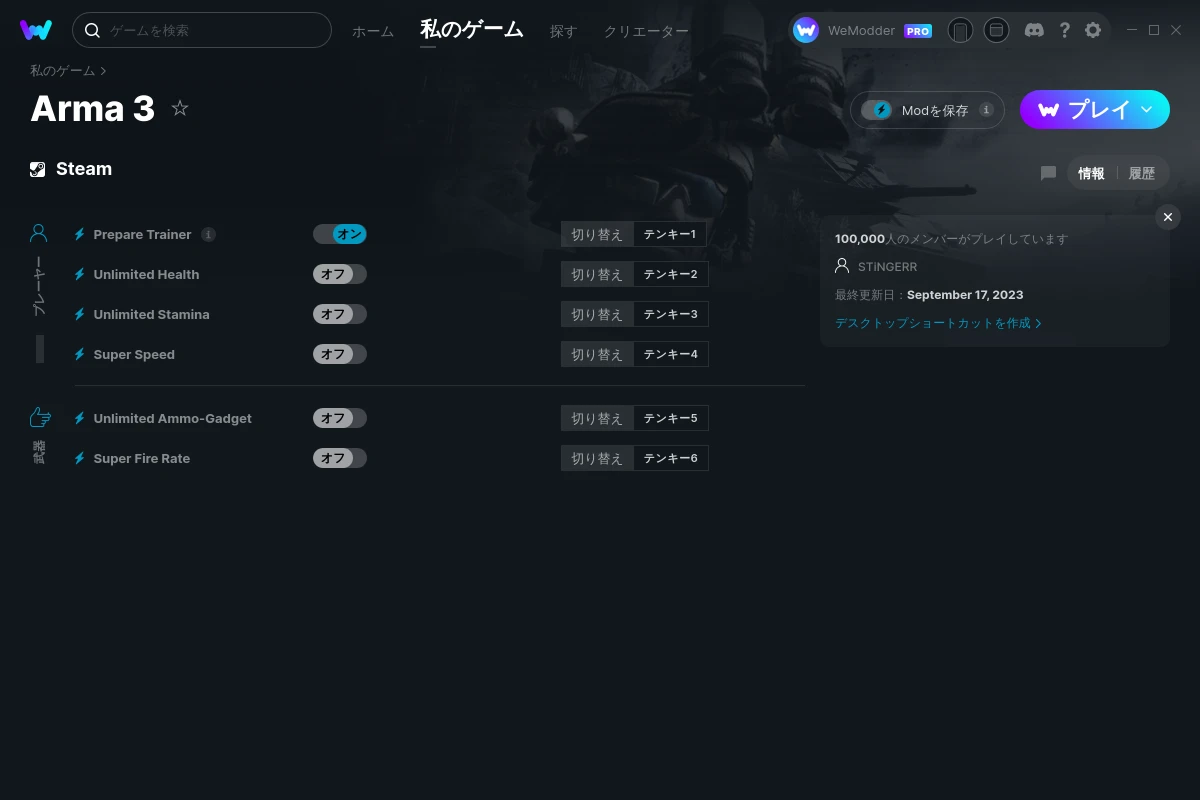The image size is (1200, 800).
Task: Click the STiNGERR author name
Action: pos(887,267)
